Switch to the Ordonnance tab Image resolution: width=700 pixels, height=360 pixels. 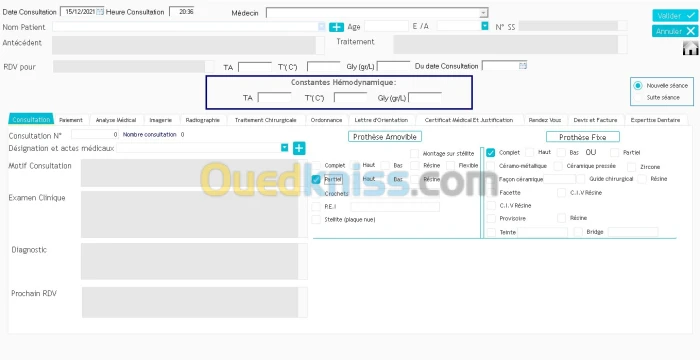tap(326, 120)
